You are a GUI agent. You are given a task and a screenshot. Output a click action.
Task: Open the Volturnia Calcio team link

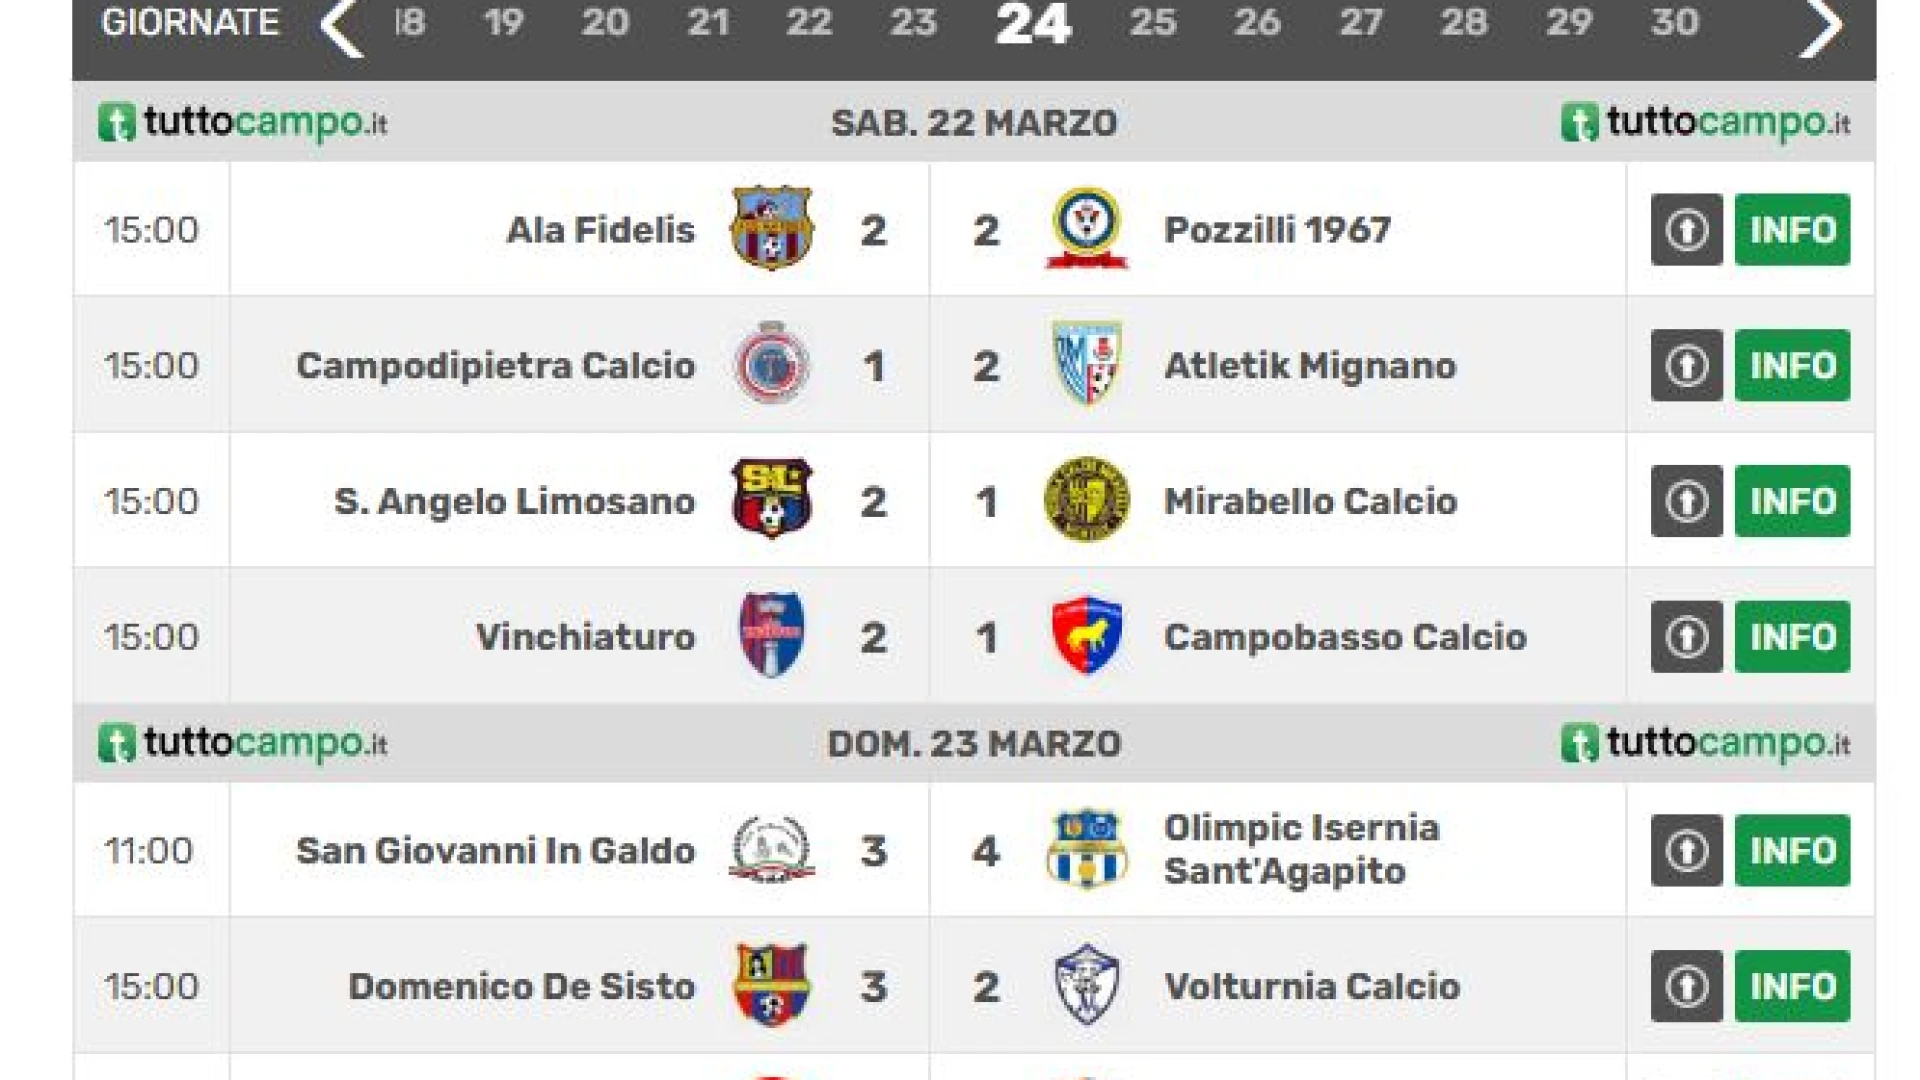pyautogui.click(x=1311, y=987)
